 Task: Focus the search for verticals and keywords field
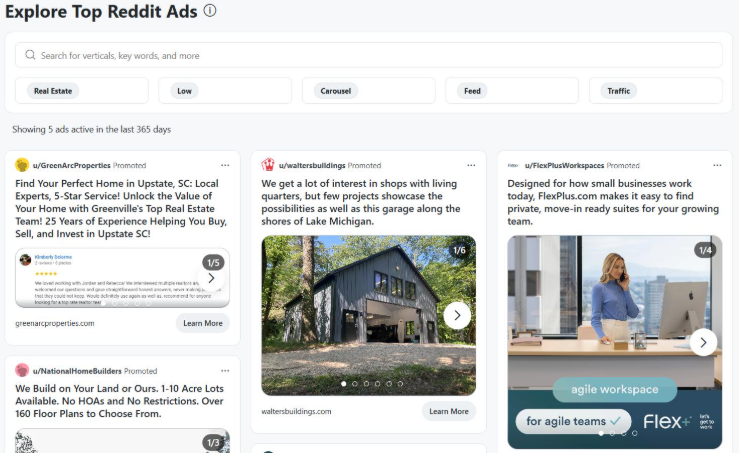coord(370,56)
